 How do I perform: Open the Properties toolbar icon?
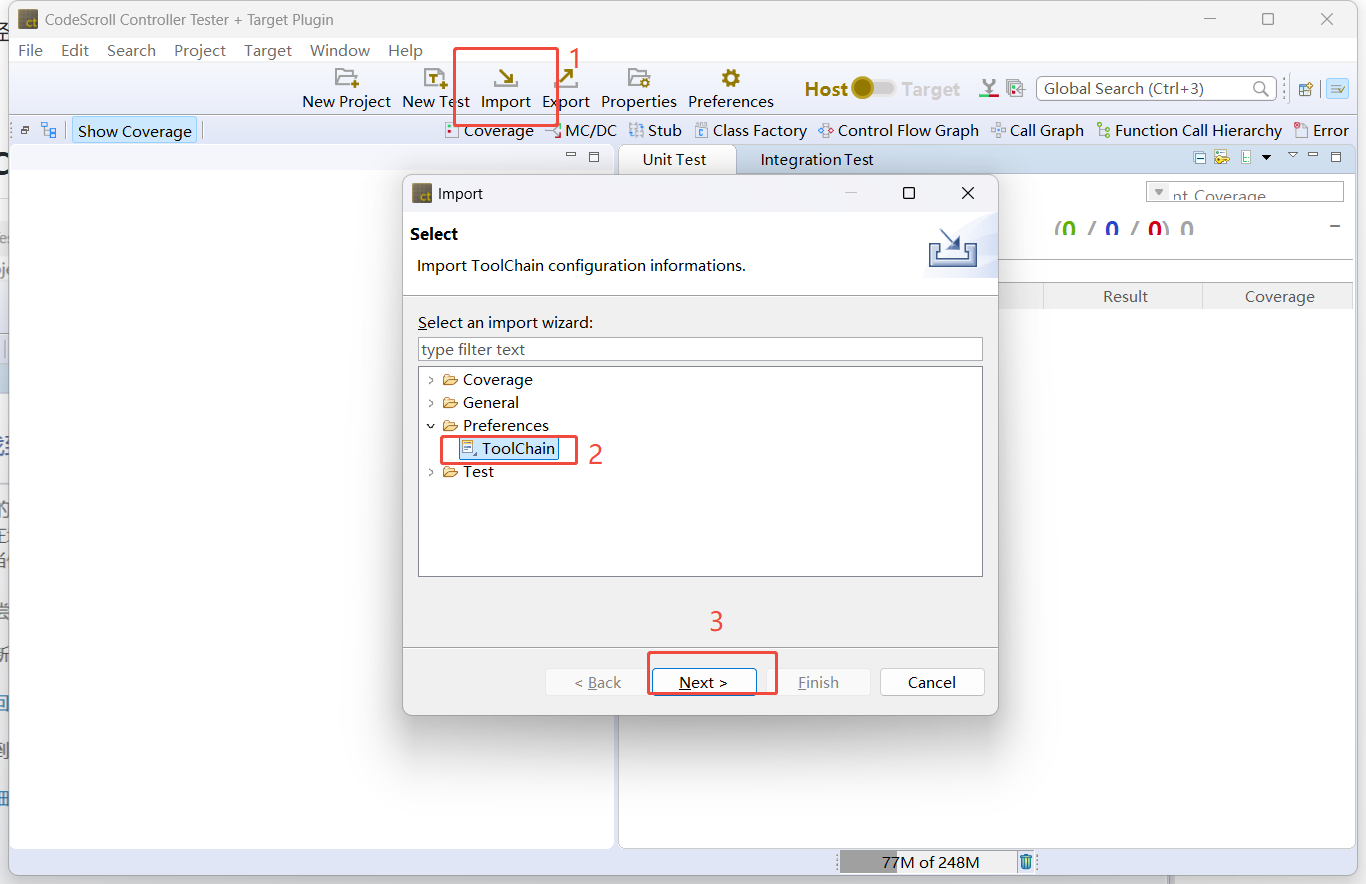tap(638, 79)
